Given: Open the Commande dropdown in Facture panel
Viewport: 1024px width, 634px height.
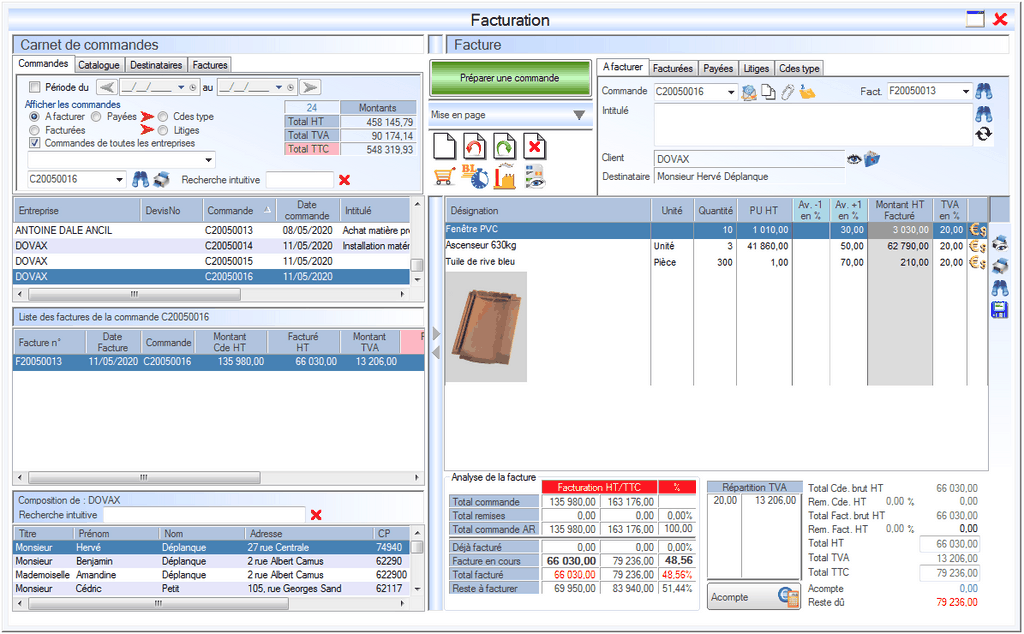Looking at the screenshot, I should 731,92.
